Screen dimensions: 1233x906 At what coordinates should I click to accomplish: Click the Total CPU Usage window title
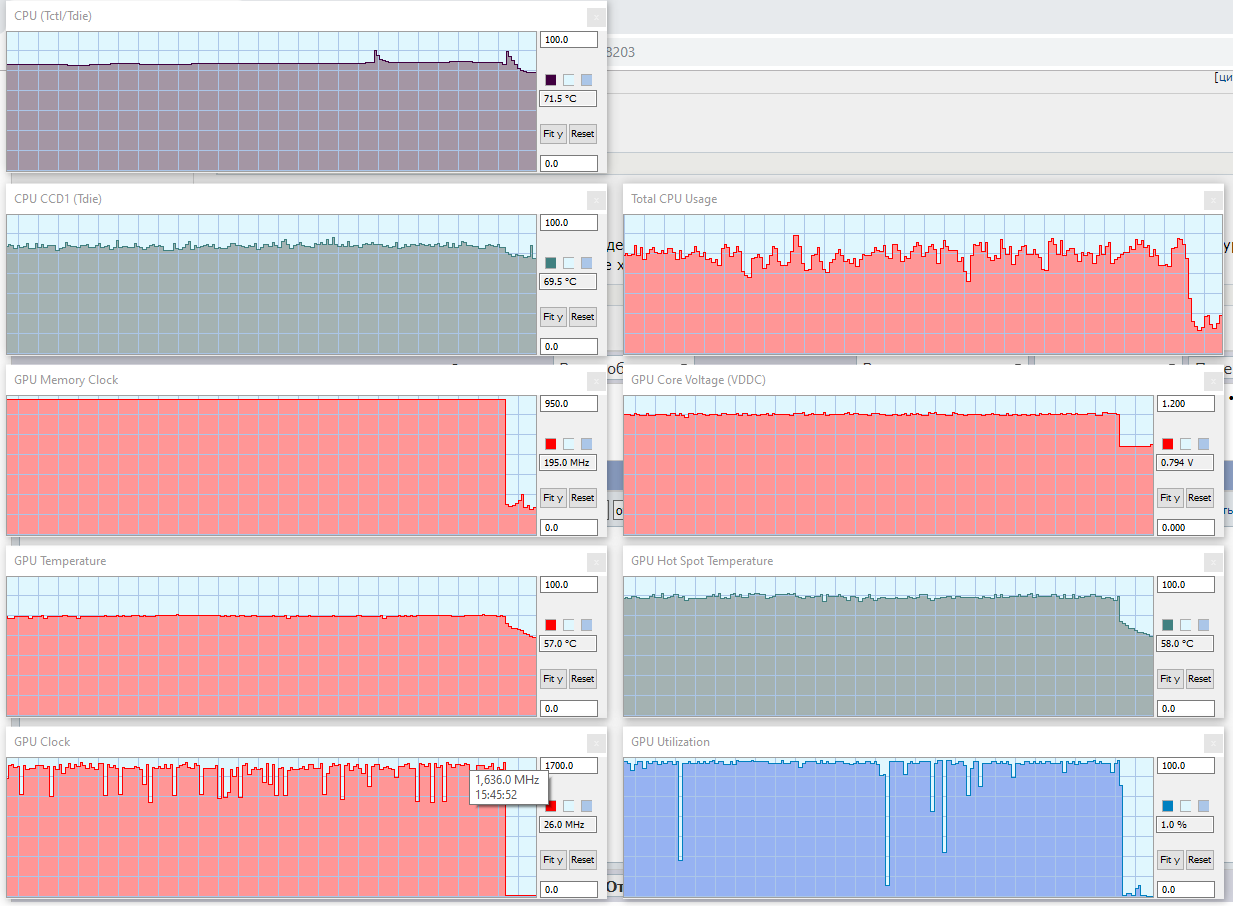[x=674, y=199]
